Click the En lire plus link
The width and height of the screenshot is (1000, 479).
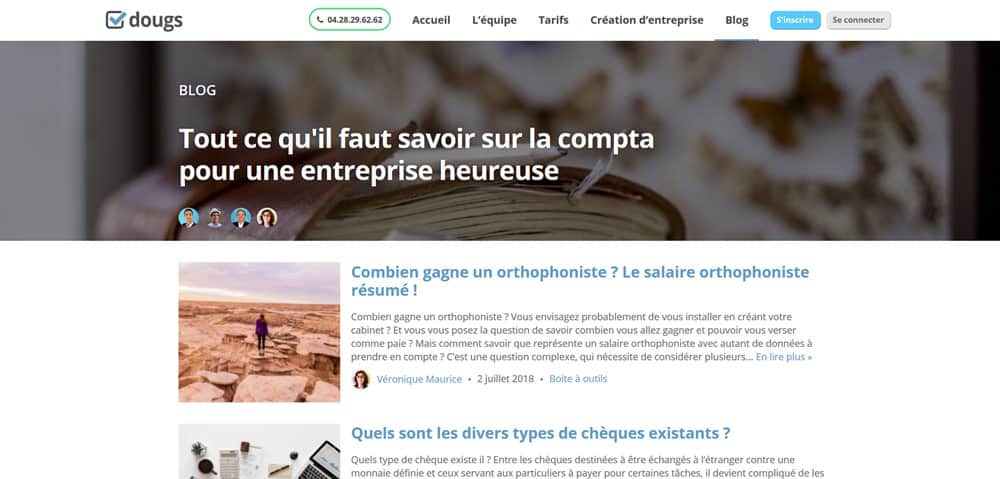(784, 357)
